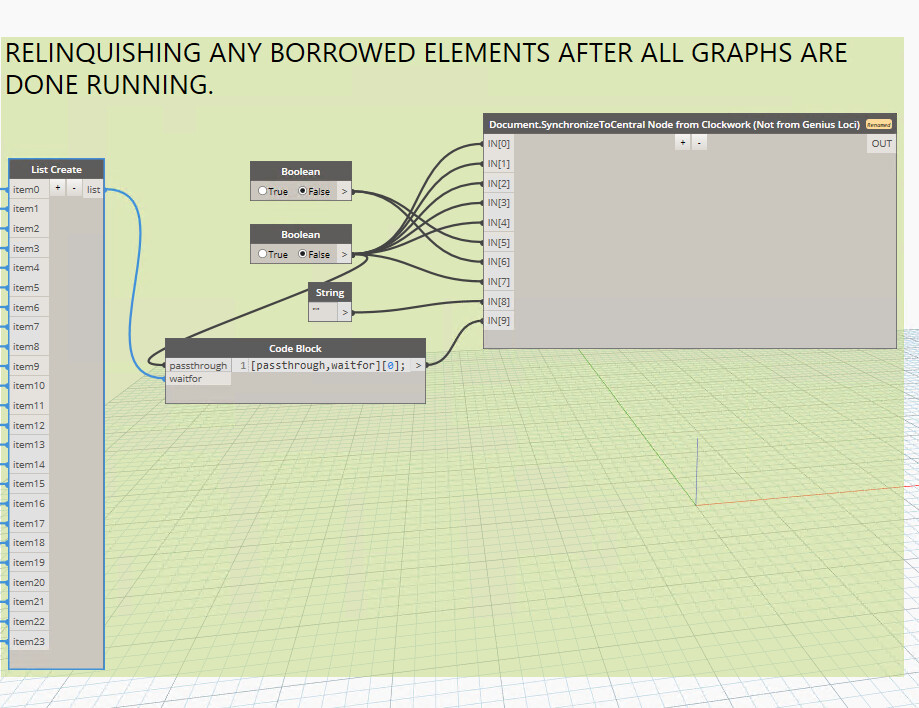Select the item14 input port
The height and width of the screenshot is (708, 919).
click(29, 465)
